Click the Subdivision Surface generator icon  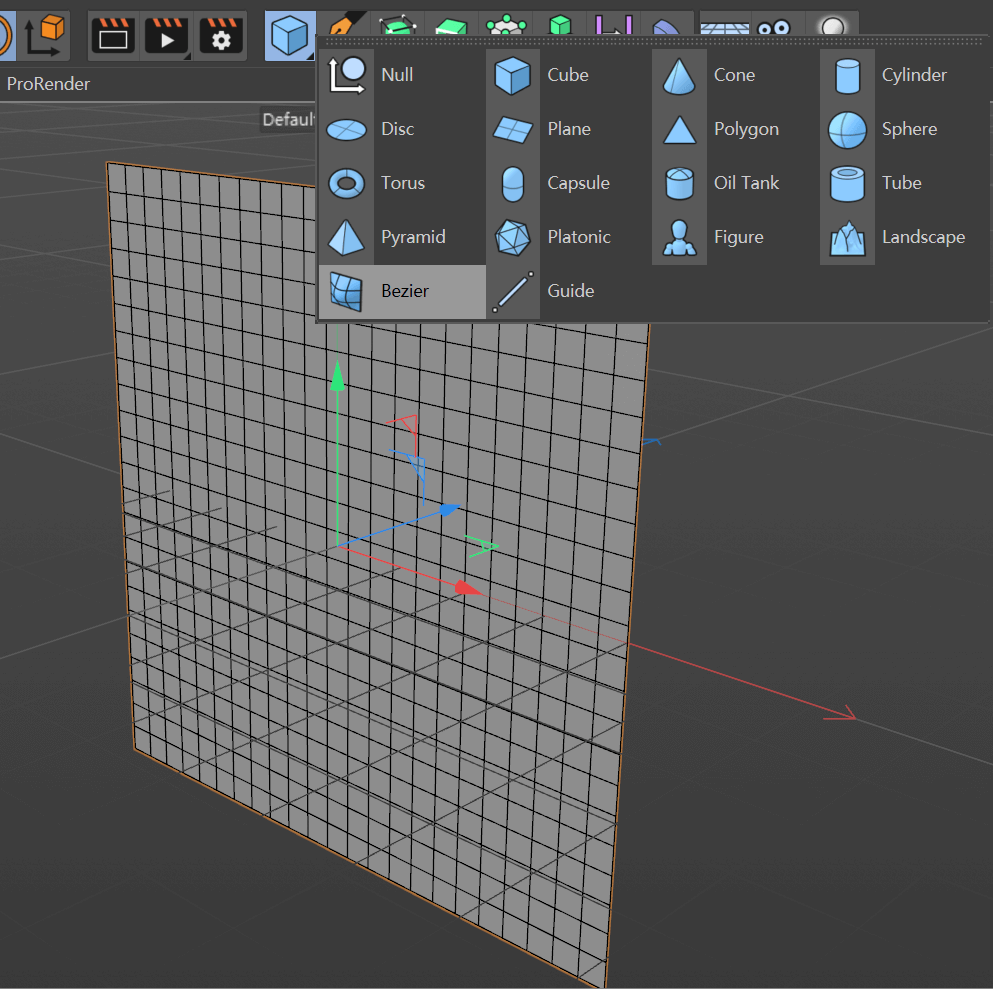[x=397, y=24]
